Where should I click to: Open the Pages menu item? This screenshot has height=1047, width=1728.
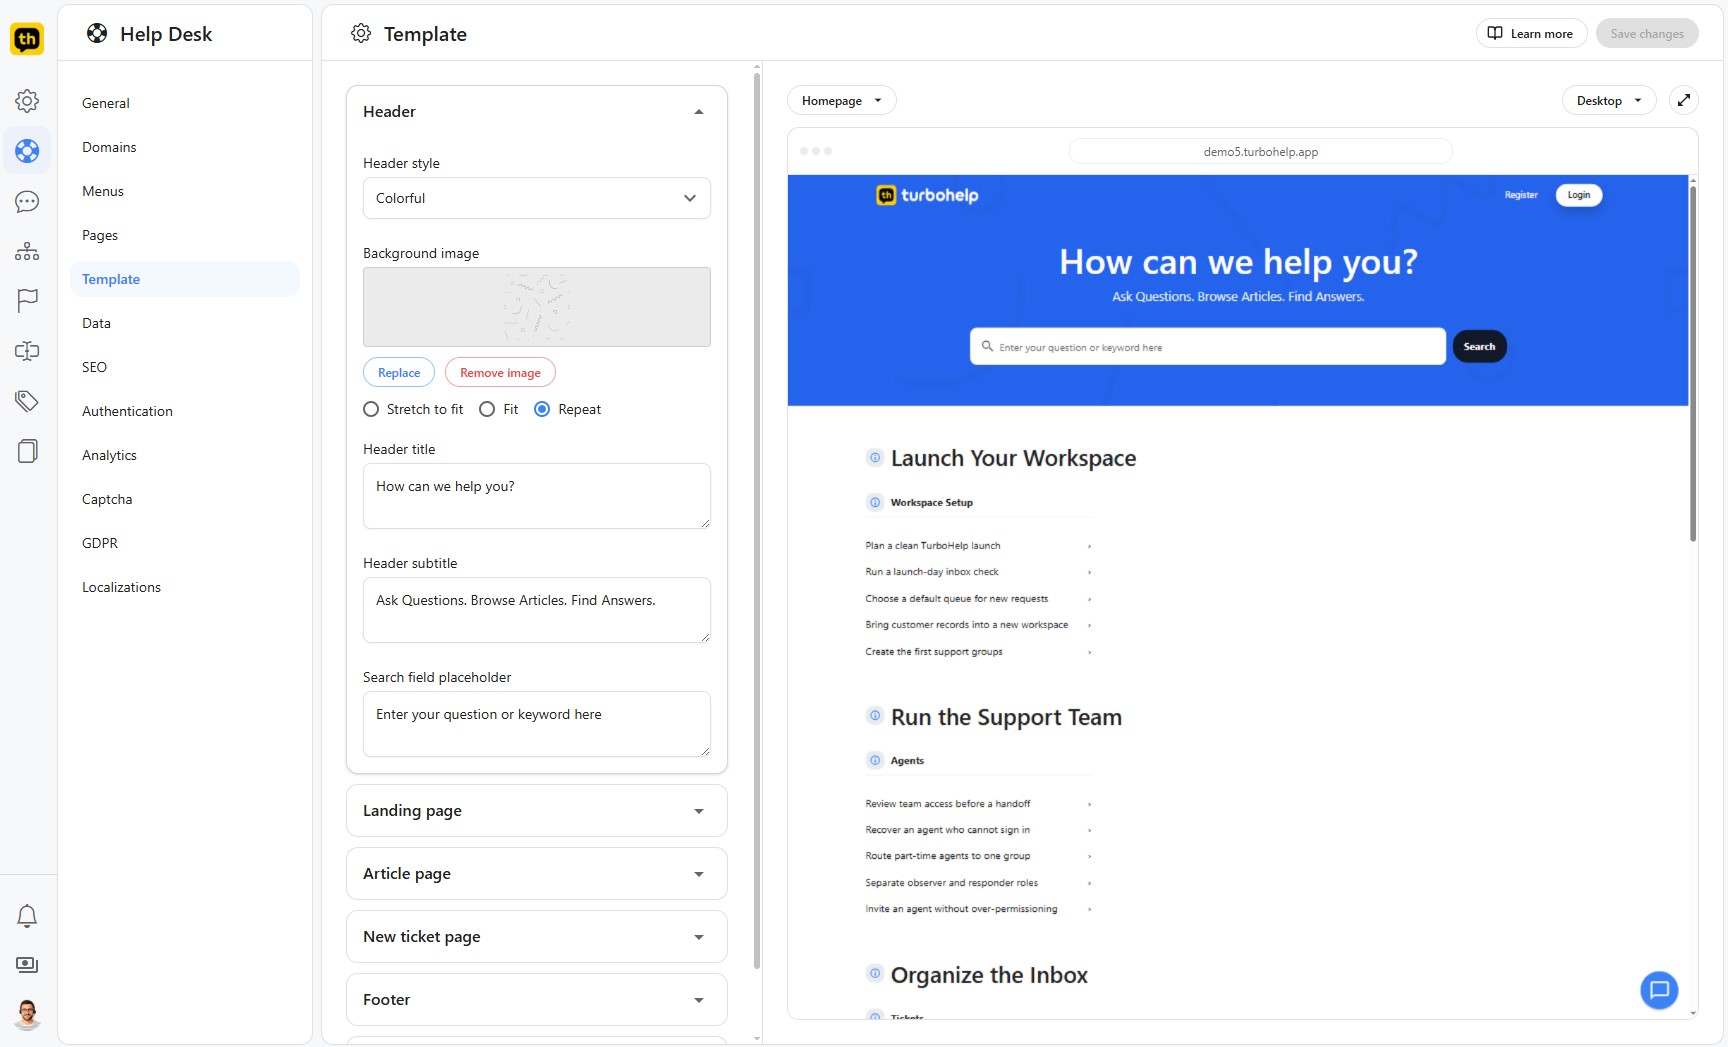[185, 235]
